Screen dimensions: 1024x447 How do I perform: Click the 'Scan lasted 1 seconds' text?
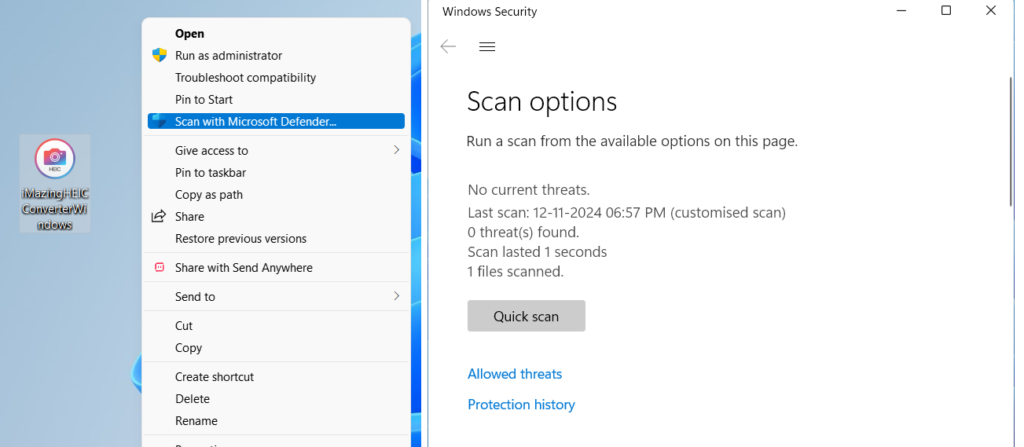(537, 252)
